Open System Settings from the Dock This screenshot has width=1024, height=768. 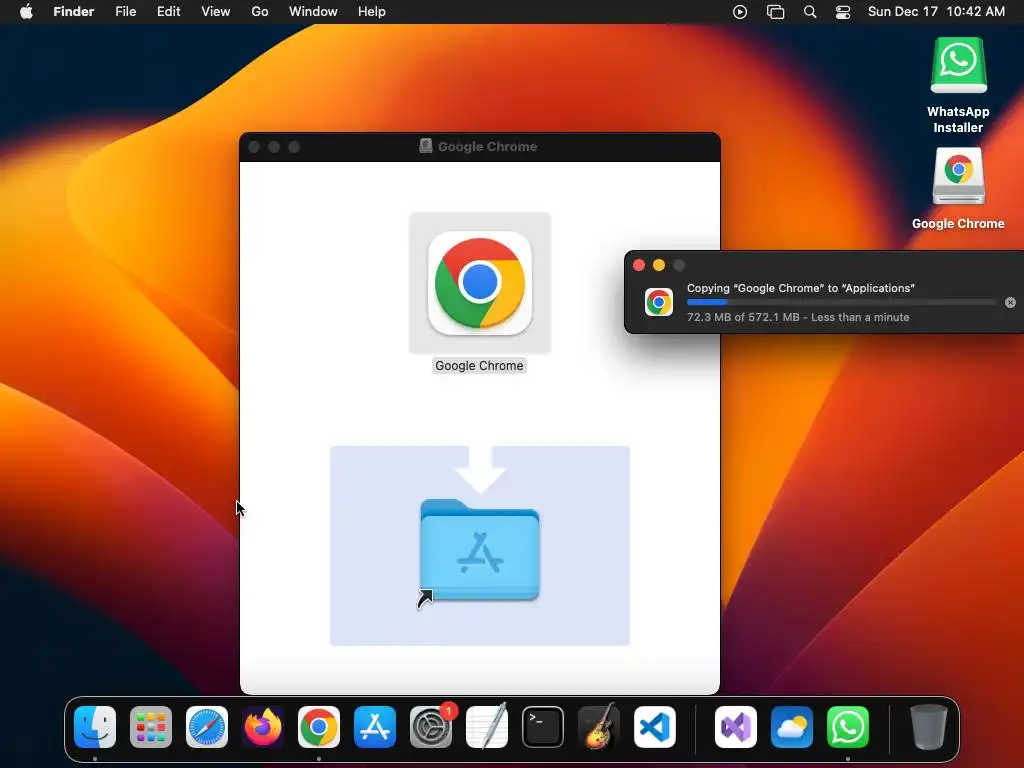point(431,727)
